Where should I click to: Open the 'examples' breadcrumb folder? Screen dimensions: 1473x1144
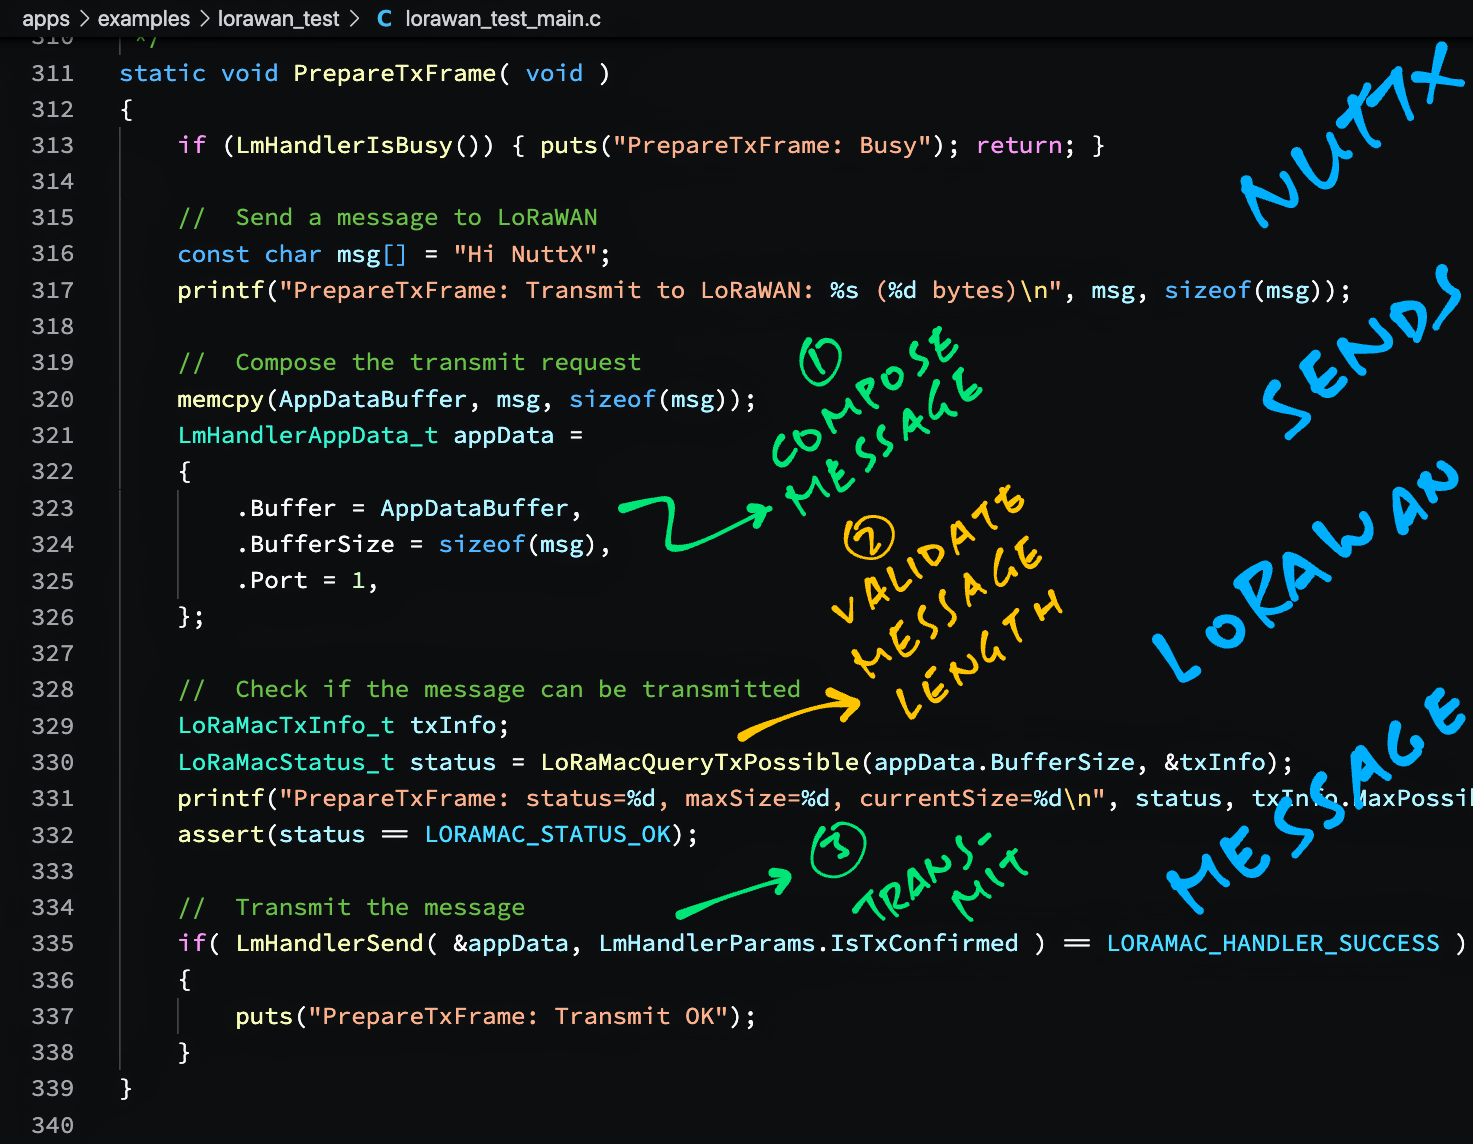(x=143, y=19)
